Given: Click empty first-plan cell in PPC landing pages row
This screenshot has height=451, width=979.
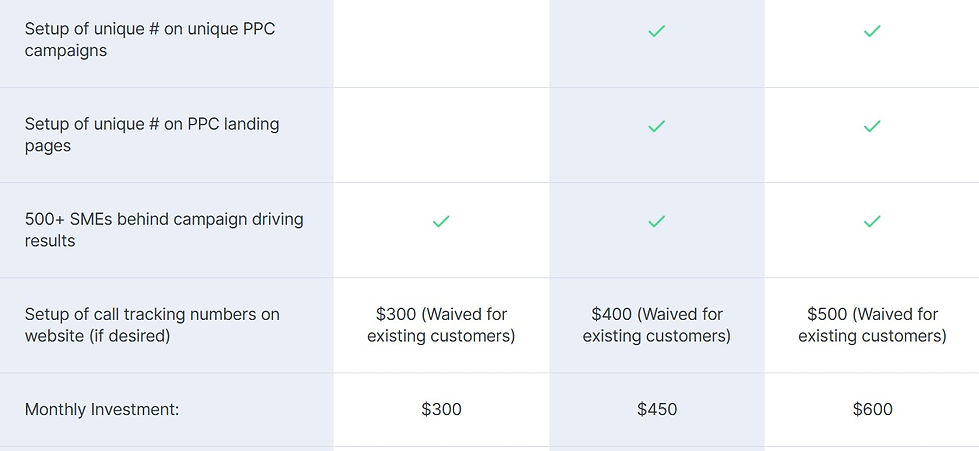Looking at the screenshot, I should point(441,135).
